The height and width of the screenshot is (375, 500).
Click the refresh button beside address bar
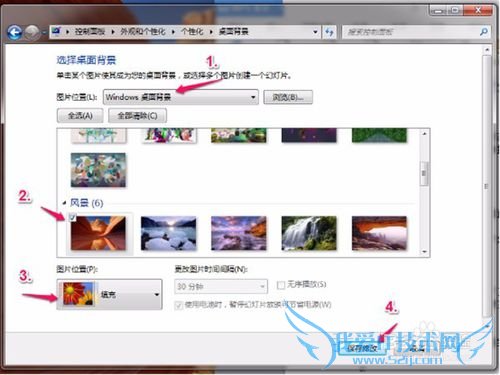[329, 32]
